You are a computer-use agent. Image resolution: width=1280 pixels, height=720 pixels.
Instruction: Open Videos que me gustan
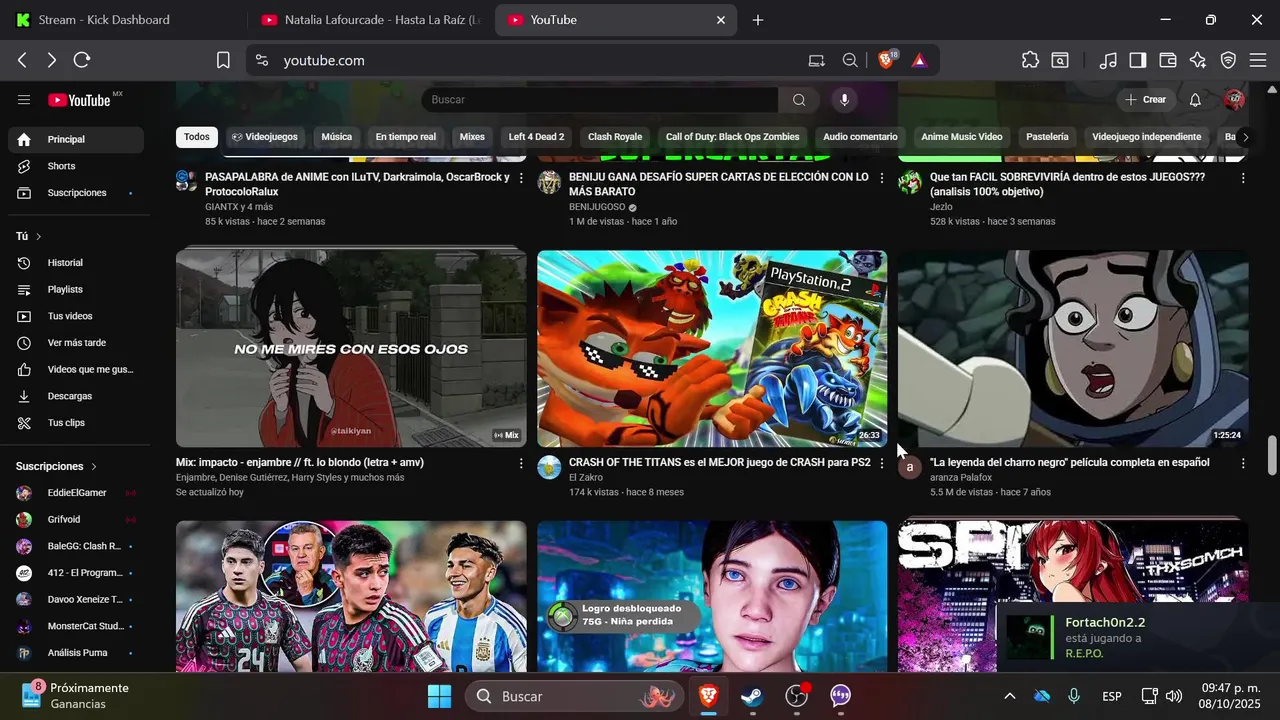coord(76,370)
